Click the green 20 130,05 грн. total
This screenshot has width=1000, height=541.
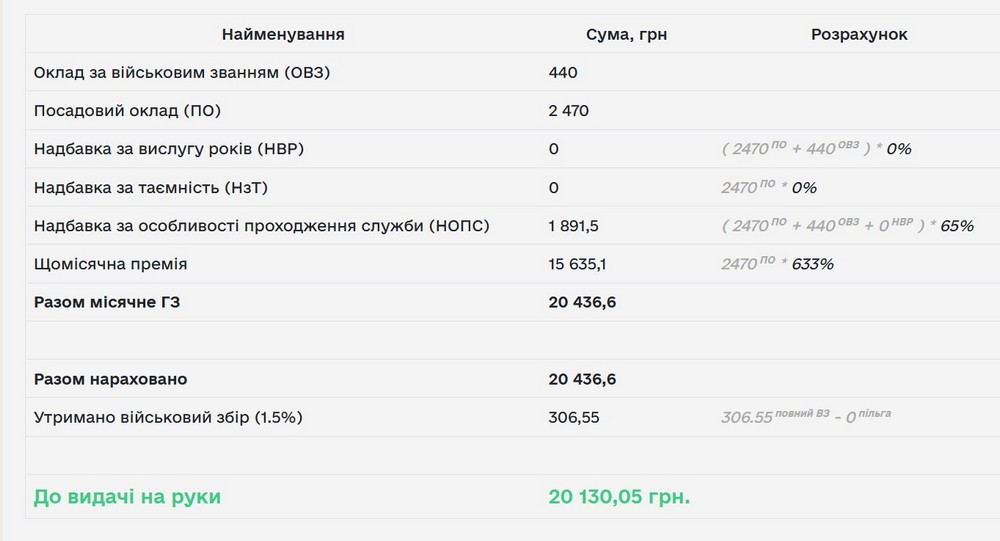pos(619,496)
